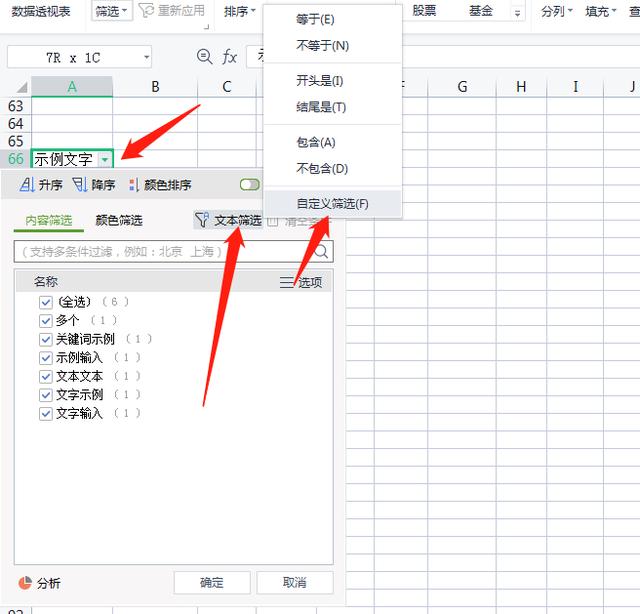
Task: Click the 取消 button
Action: coord(295,583)
